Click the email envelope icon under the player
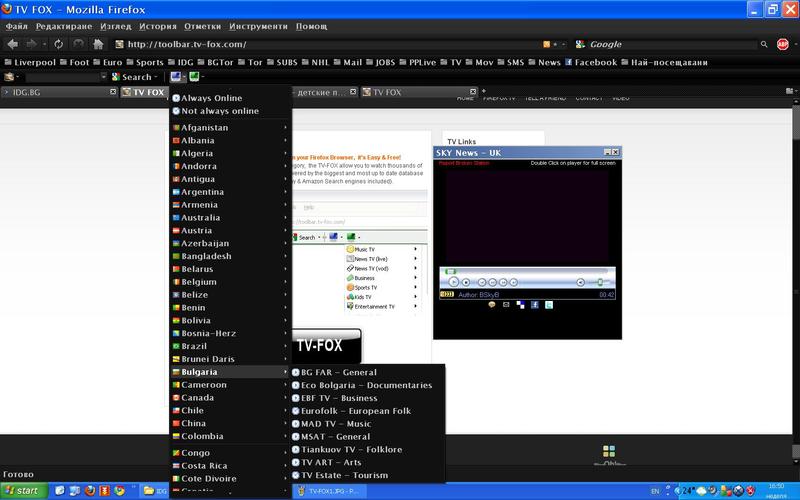Viewport: 800px width, 500px height. pyautogui.click(x=506, y=305)
